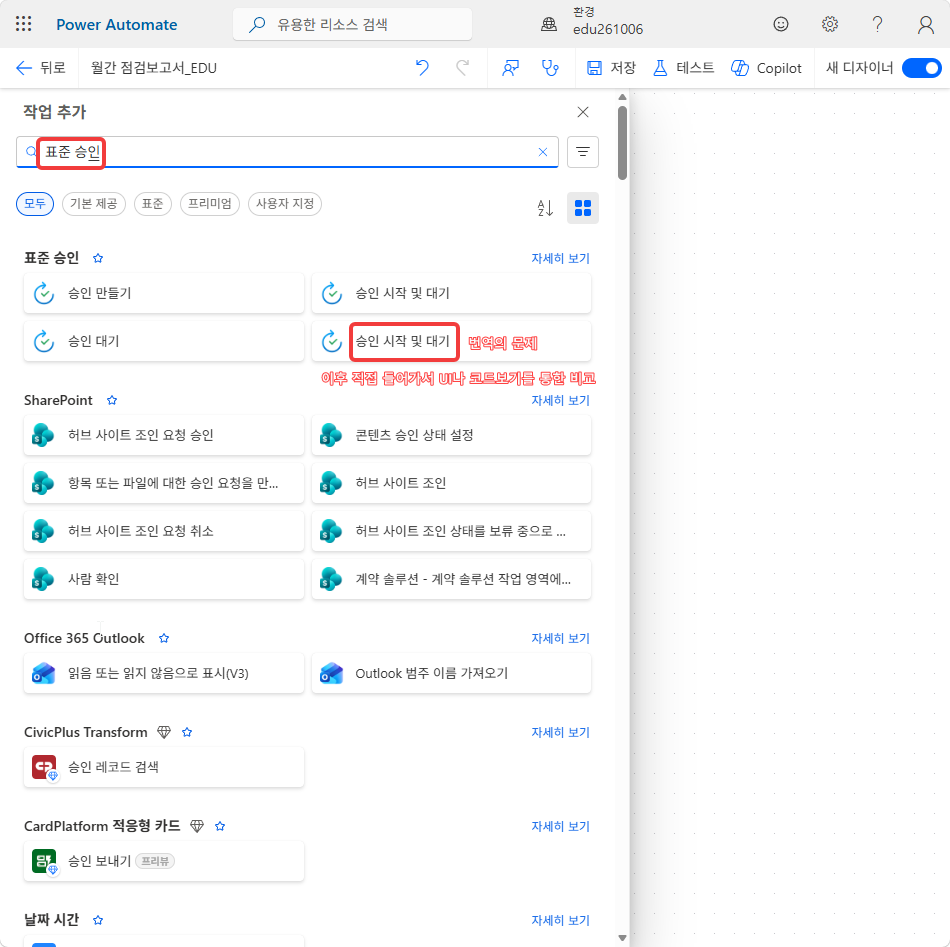Select the 기본 제공 filter chip

tap(93, 204)
